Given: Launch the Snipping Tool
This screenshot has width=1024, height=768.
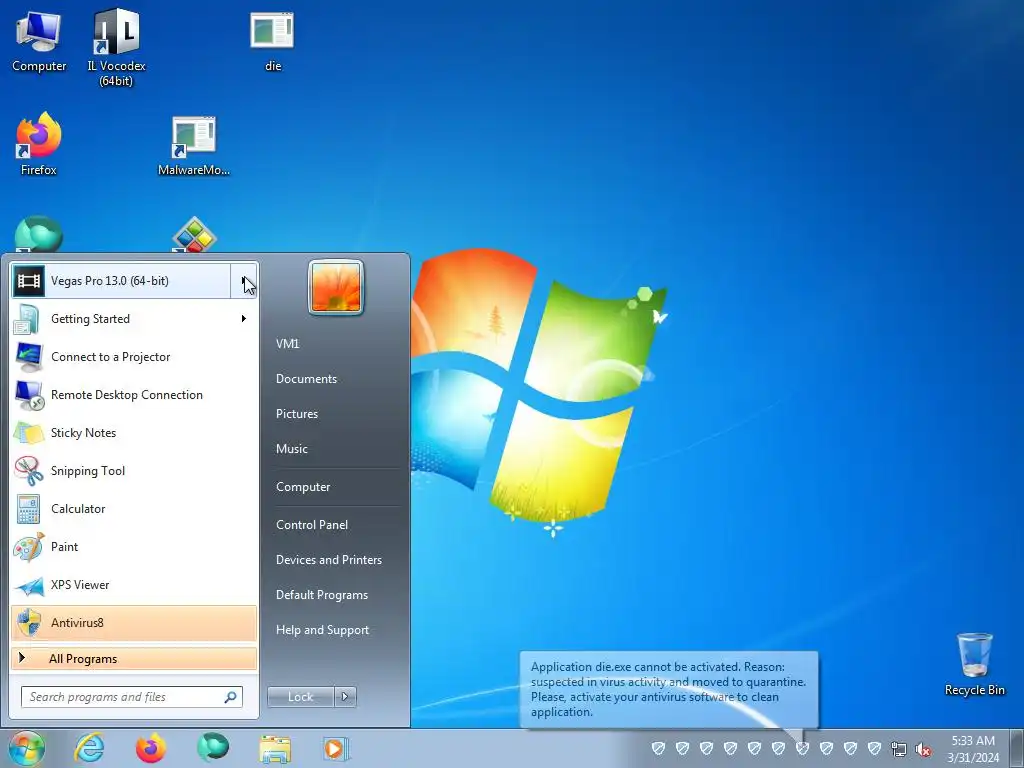Looking at the screenshot, I should pyautogui.click(x=134, y=471).
